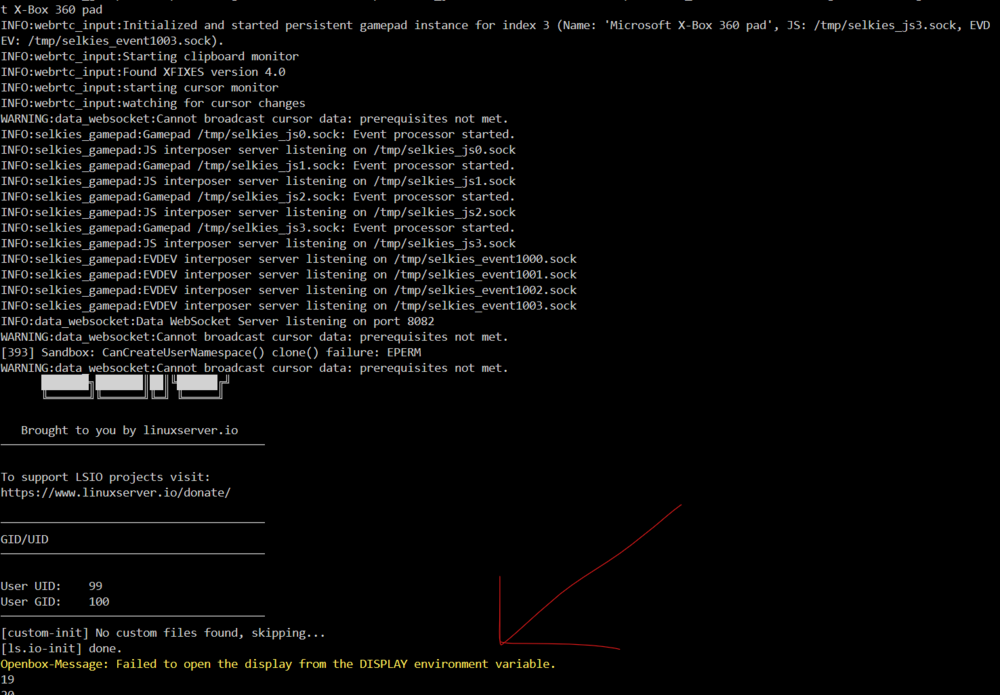Click the line reading '19'
The height and width of the screenshot is (695, 1000).
tap(7, 680)
